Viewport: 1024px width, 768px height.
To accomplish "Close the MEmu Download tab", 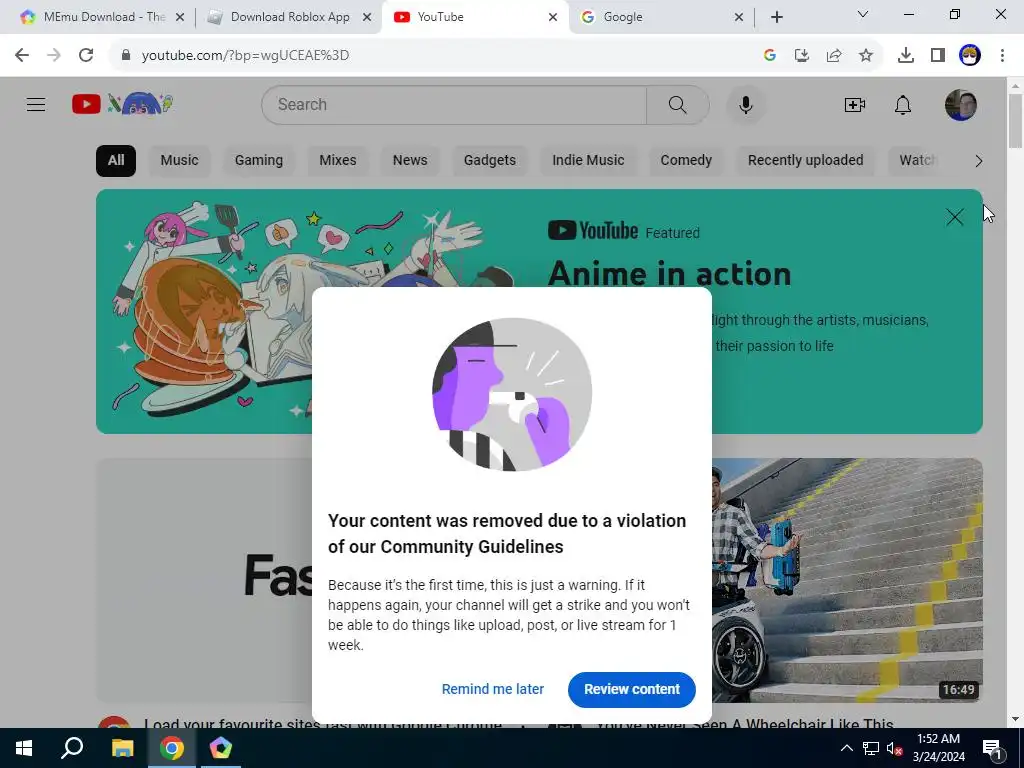I will tap(180, 17).
